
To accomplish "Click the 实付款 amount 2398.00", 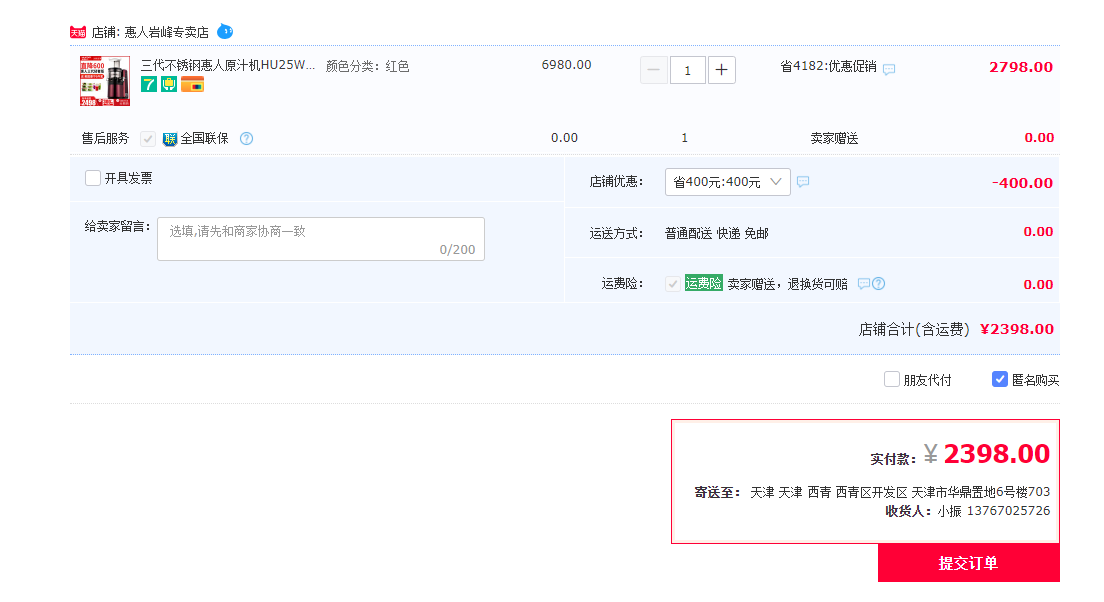I will (996, 454).
